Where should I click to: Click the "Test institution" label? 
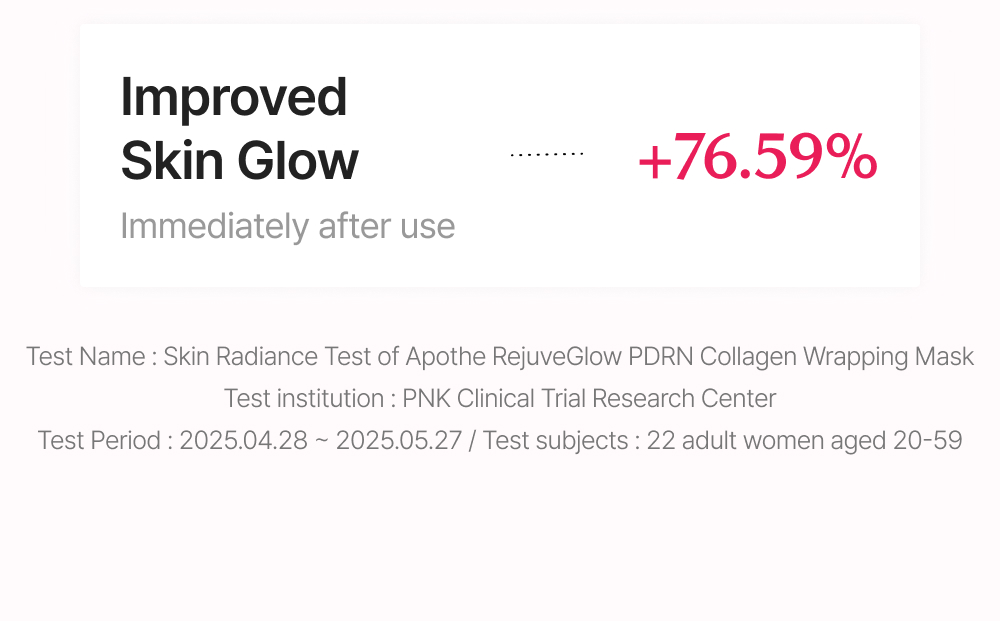303,398
